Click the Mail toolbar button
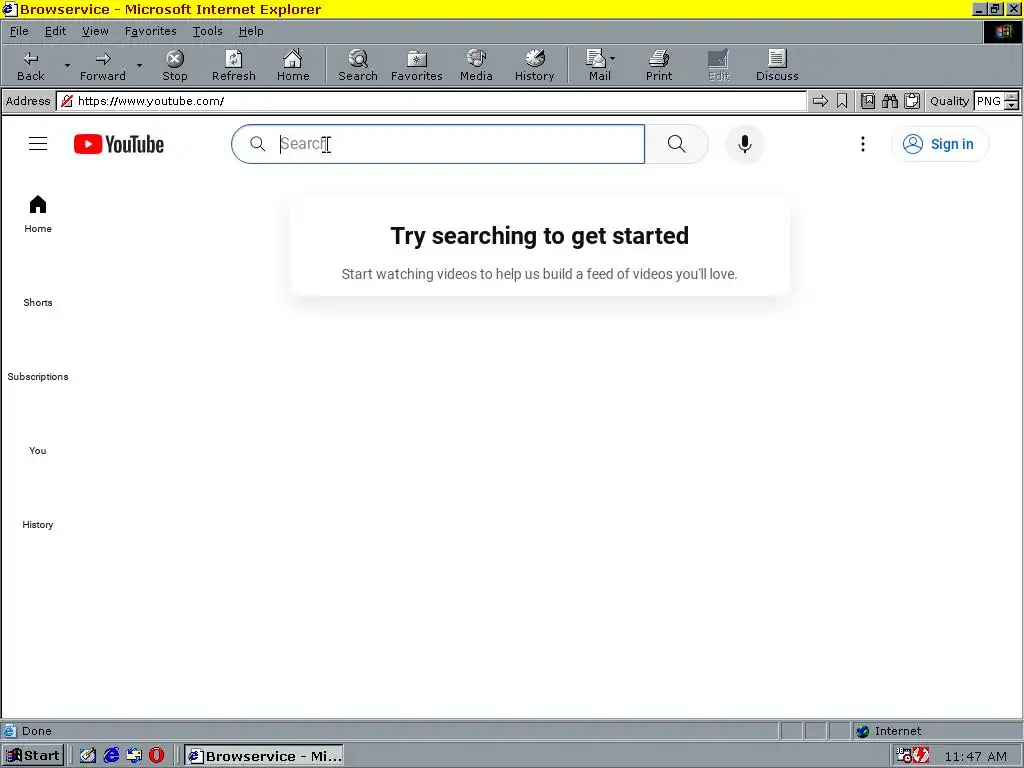 tap(600, 66)
